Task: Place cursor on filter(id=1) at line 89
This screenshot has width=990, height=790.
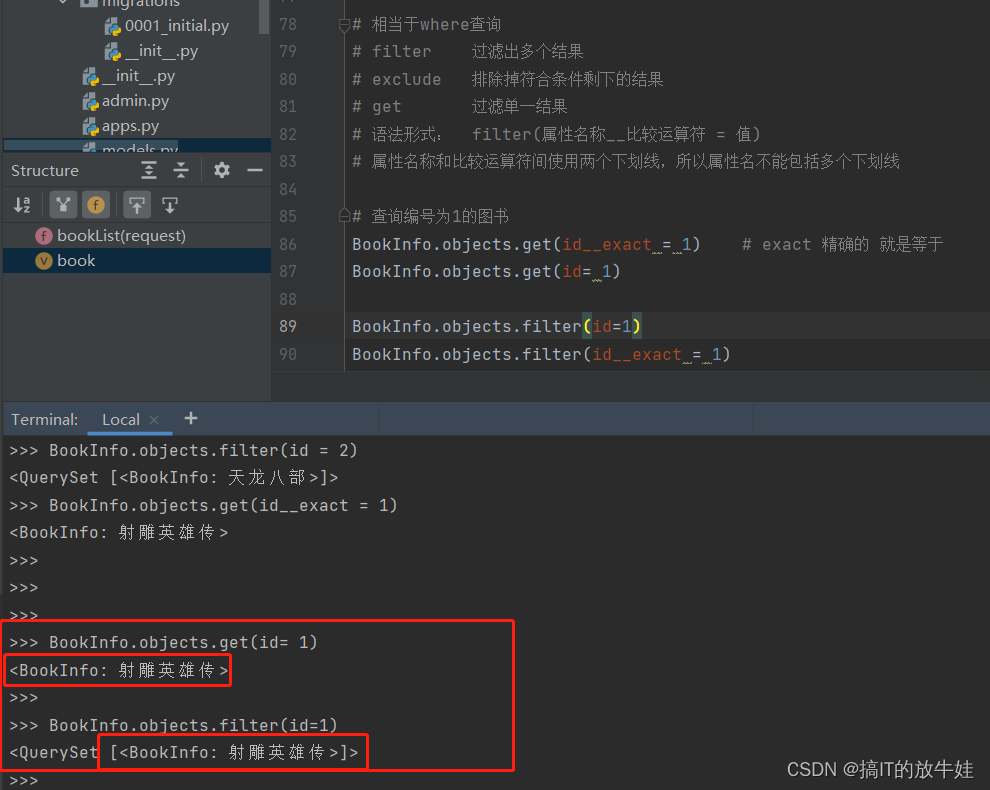Action: (581, 326)
